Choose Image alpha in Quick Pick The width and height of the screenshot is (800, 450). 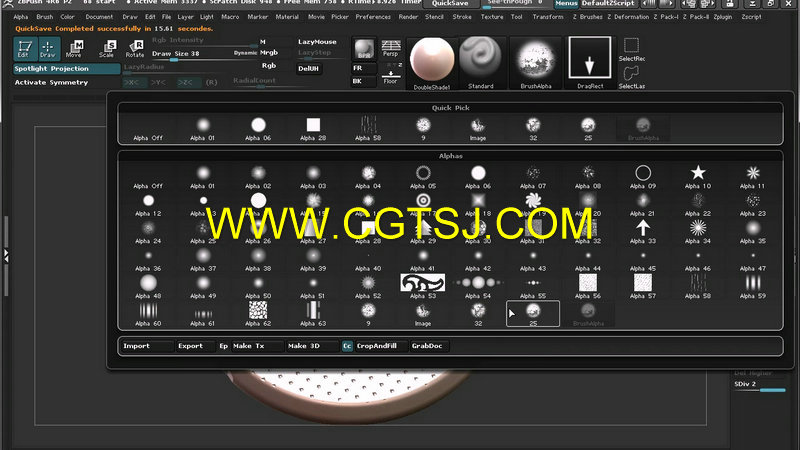click(x=478, y=129)
